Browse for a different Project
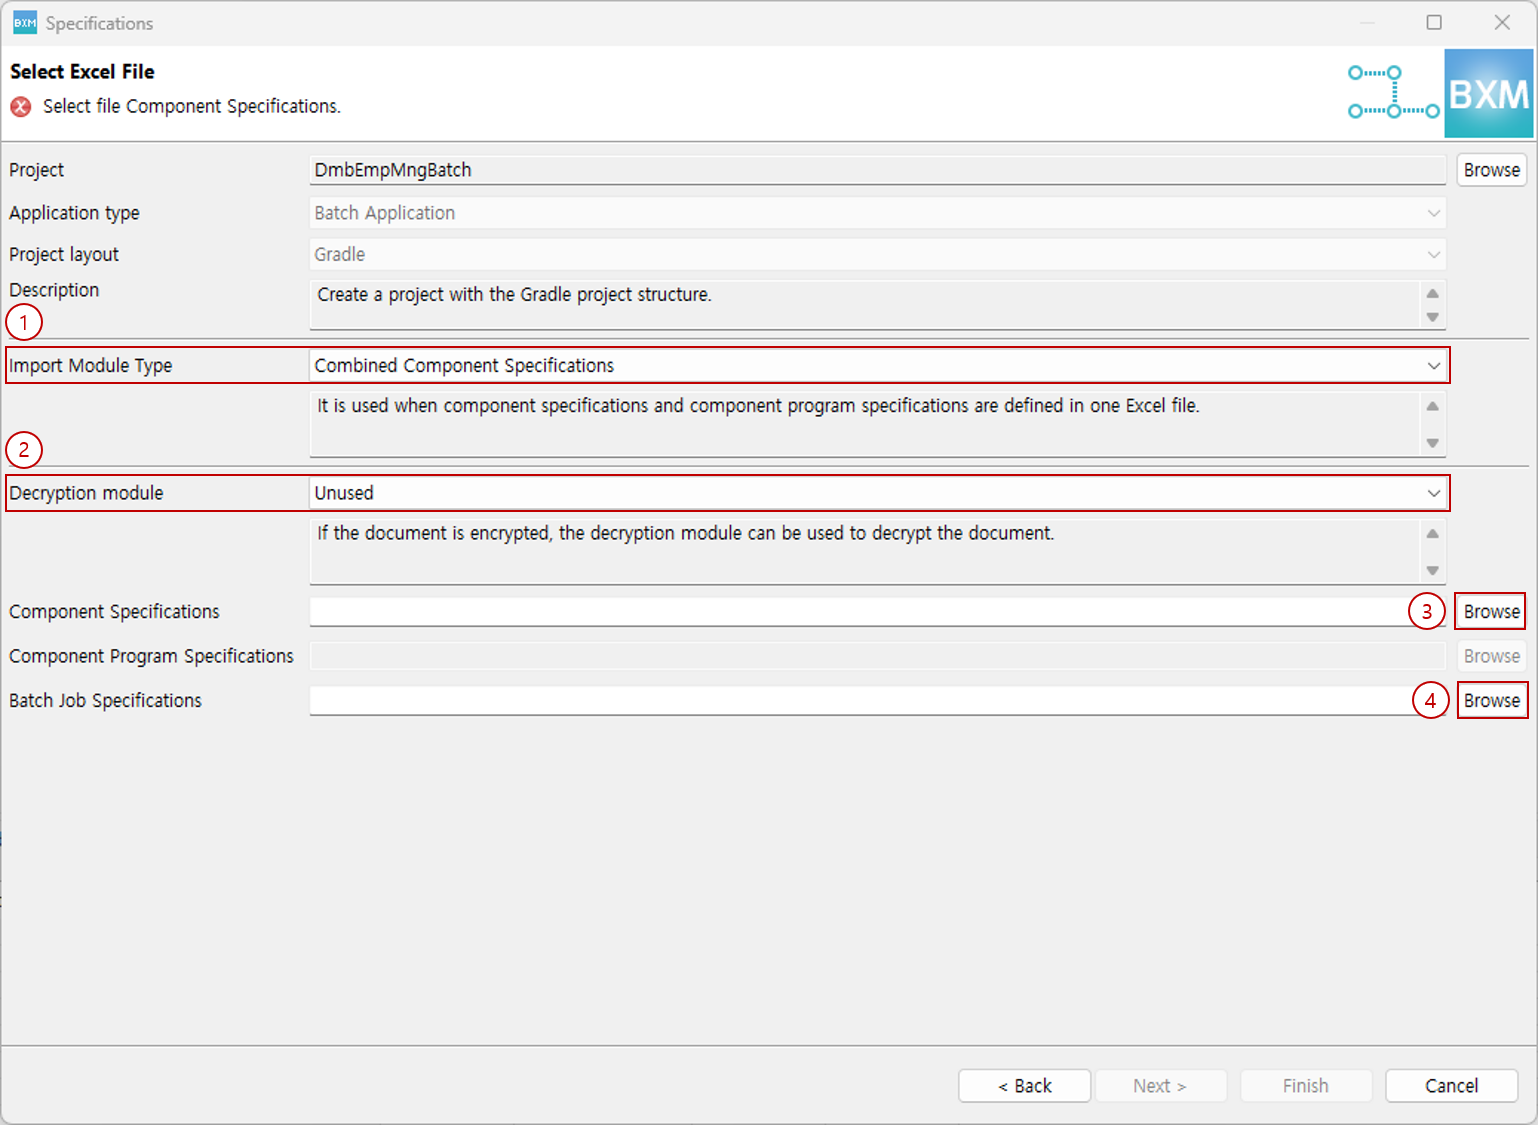 click(x=1491, y=169)
